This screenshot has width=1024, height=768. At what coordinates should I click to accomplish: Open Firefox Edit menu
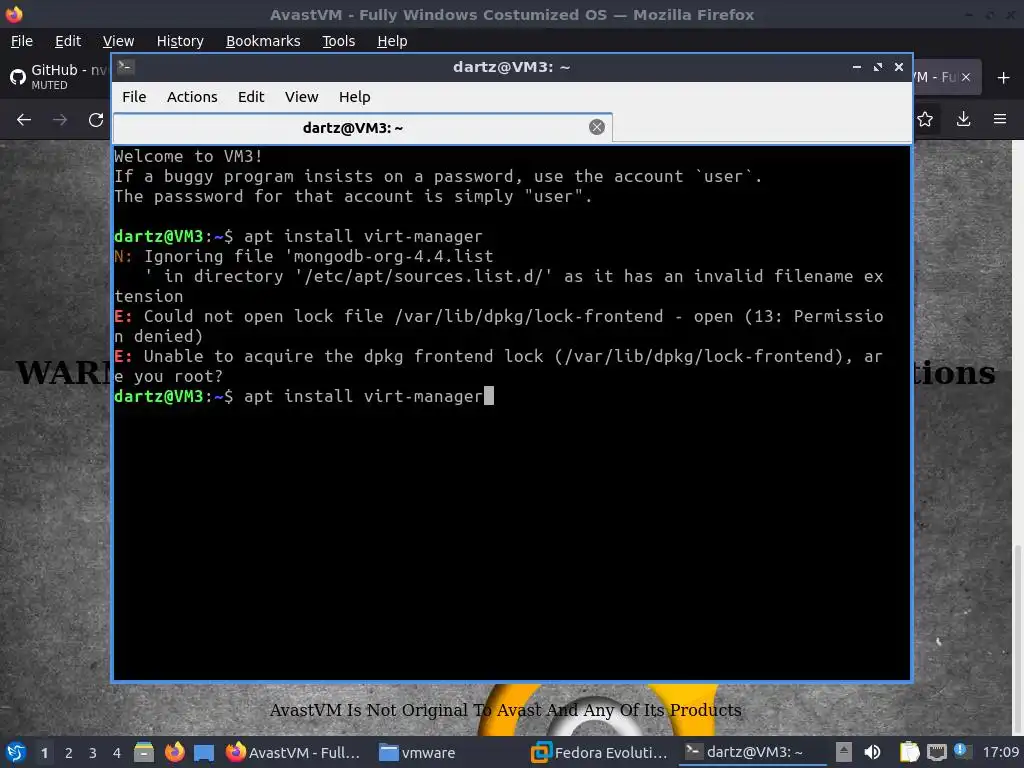coord(68,41)
